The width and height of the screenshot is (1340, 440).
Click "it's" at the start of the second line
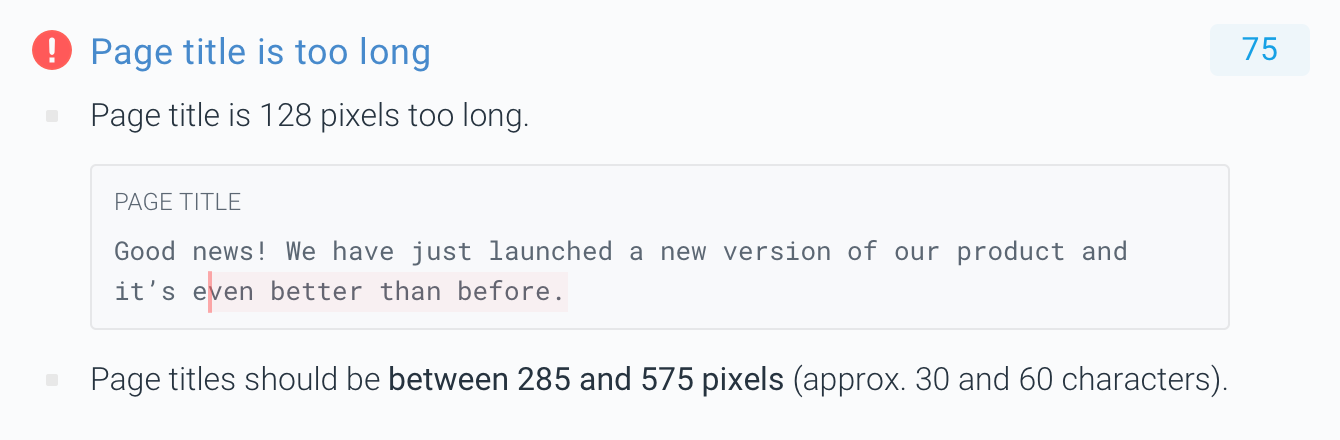[x=145, y=292]
